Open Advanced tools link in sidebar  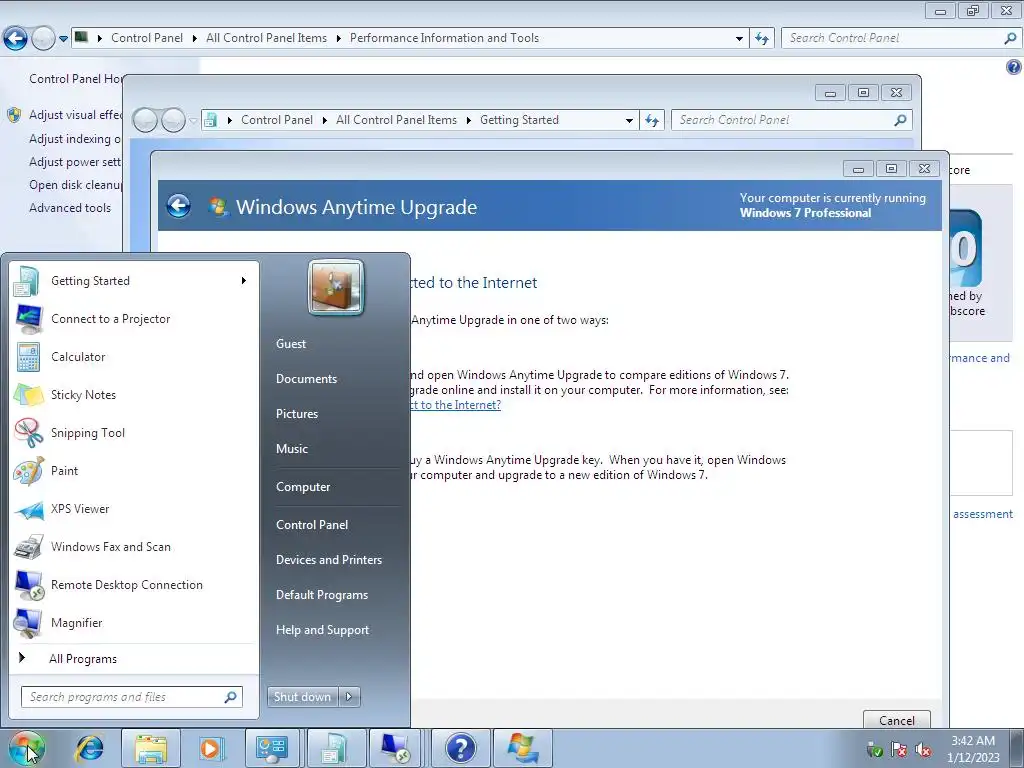pyautogui.click(x=70, y=208)
